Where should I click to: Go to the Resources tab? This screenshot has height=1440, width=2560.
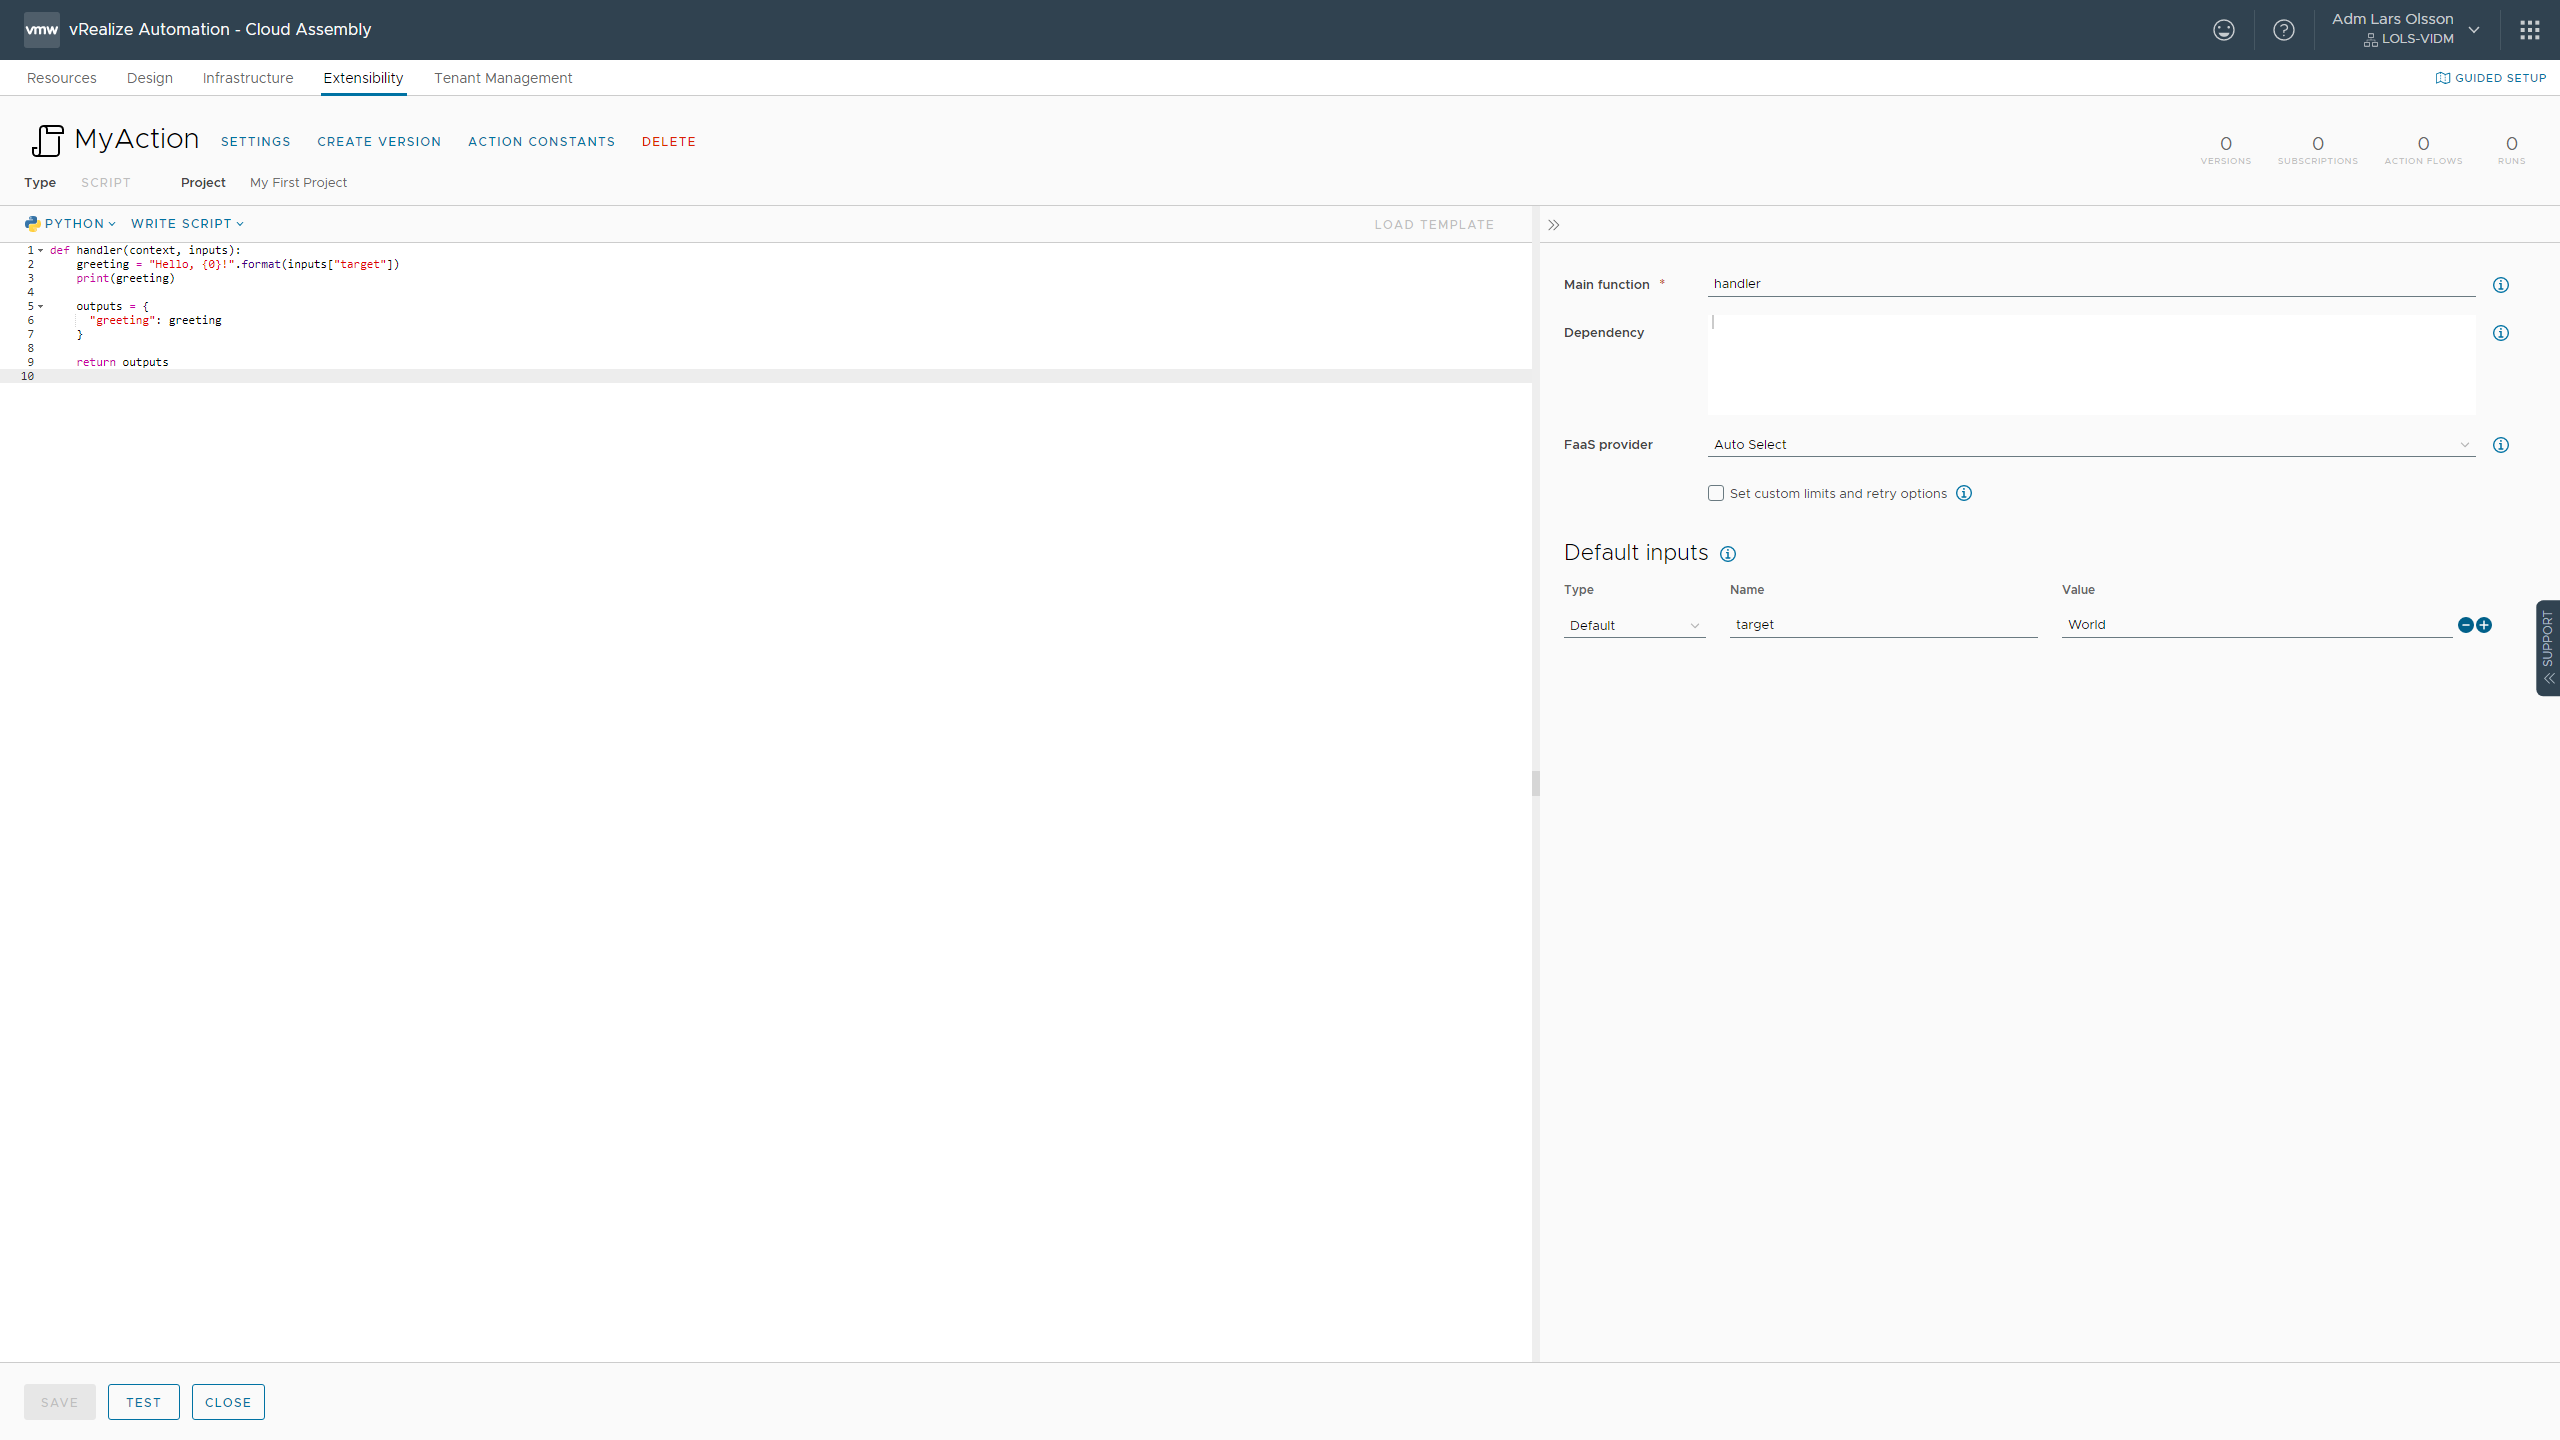(x=62, y=78)
